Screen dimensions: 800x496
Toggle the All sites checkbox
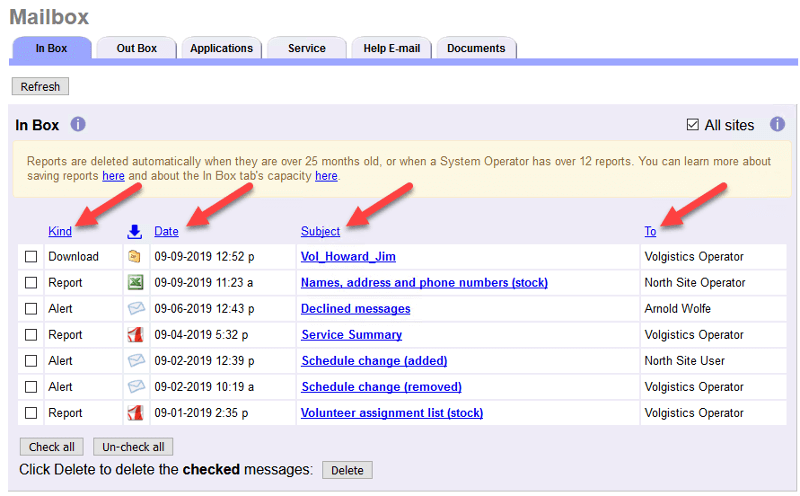(693, 125)
